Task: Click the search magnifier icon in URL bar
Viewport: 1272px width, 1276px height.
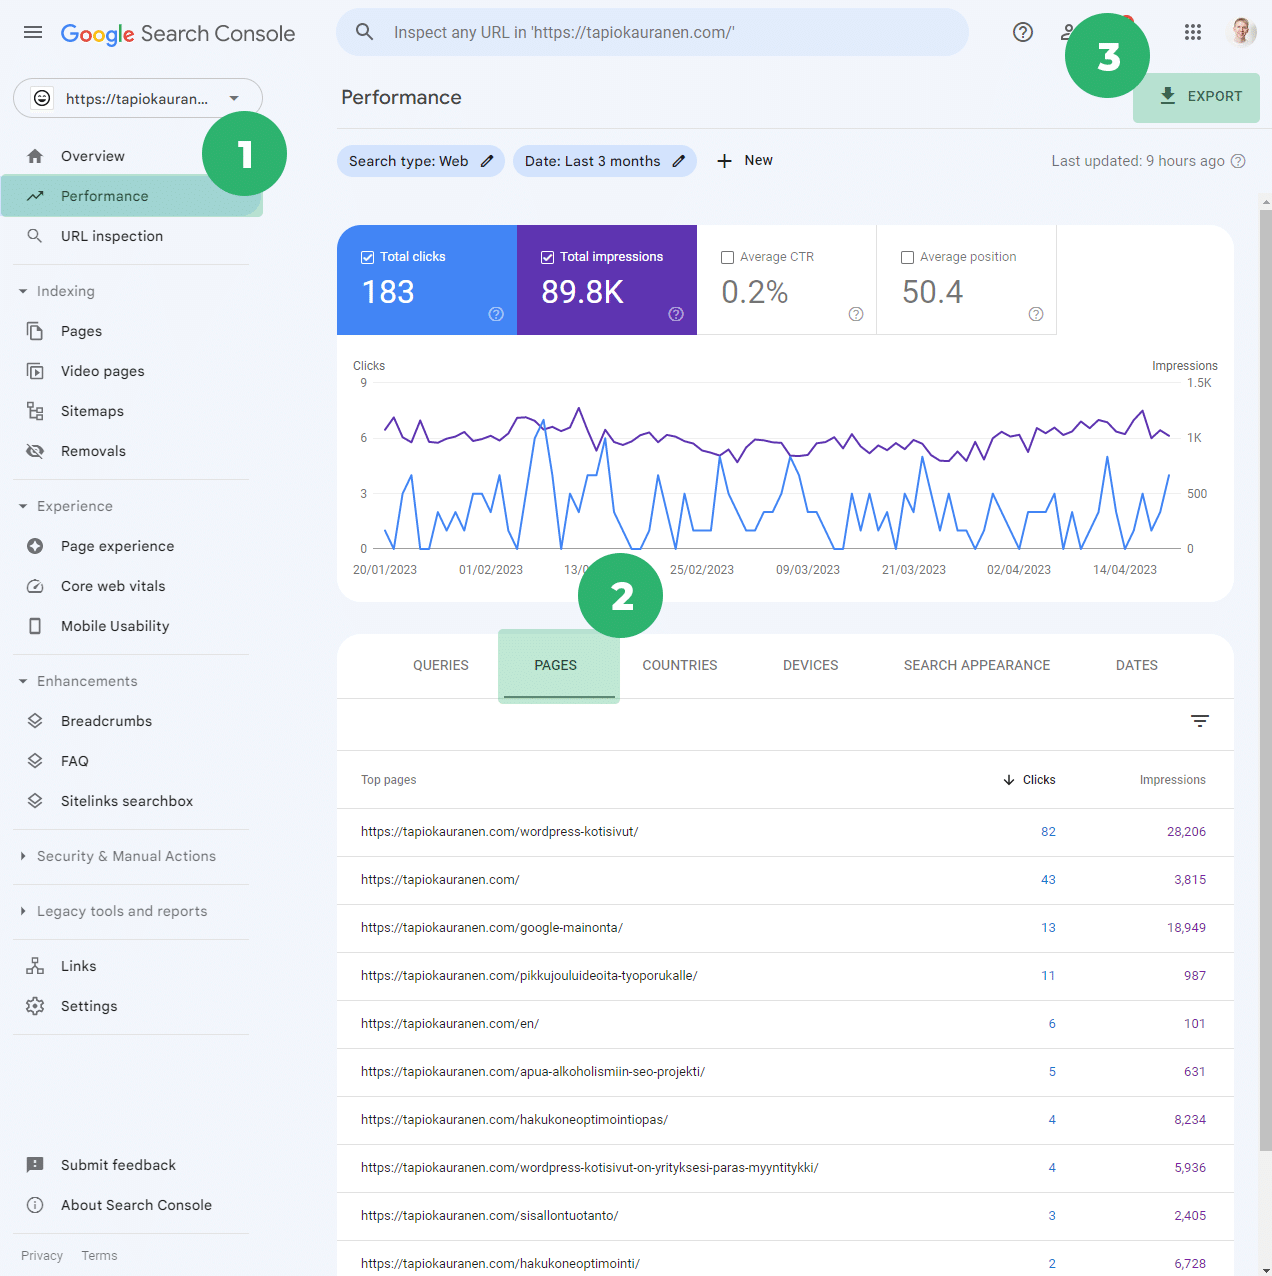Action: point(365,32)
